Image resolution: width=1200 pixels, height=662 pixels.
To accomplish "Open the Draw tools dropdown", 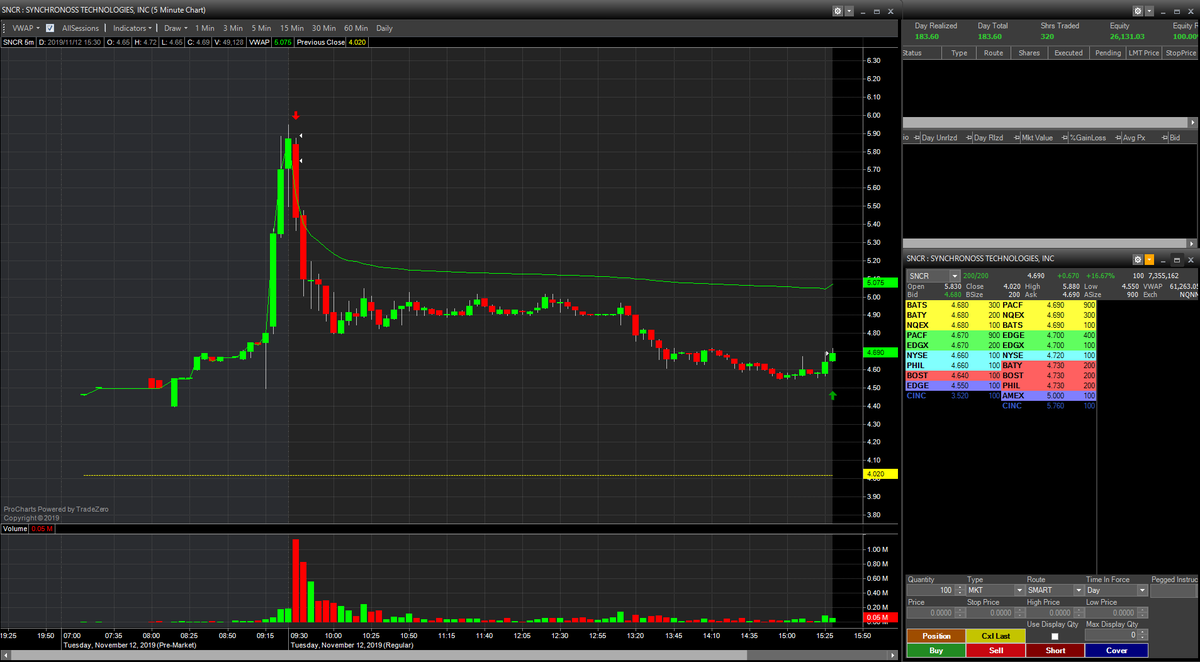I will pos(174,28).
